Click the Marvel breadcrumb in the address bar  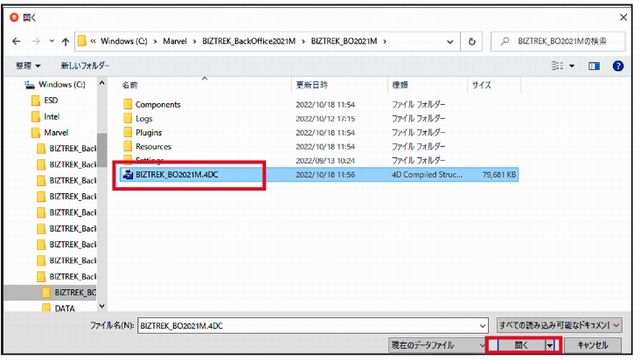[175, 41]
